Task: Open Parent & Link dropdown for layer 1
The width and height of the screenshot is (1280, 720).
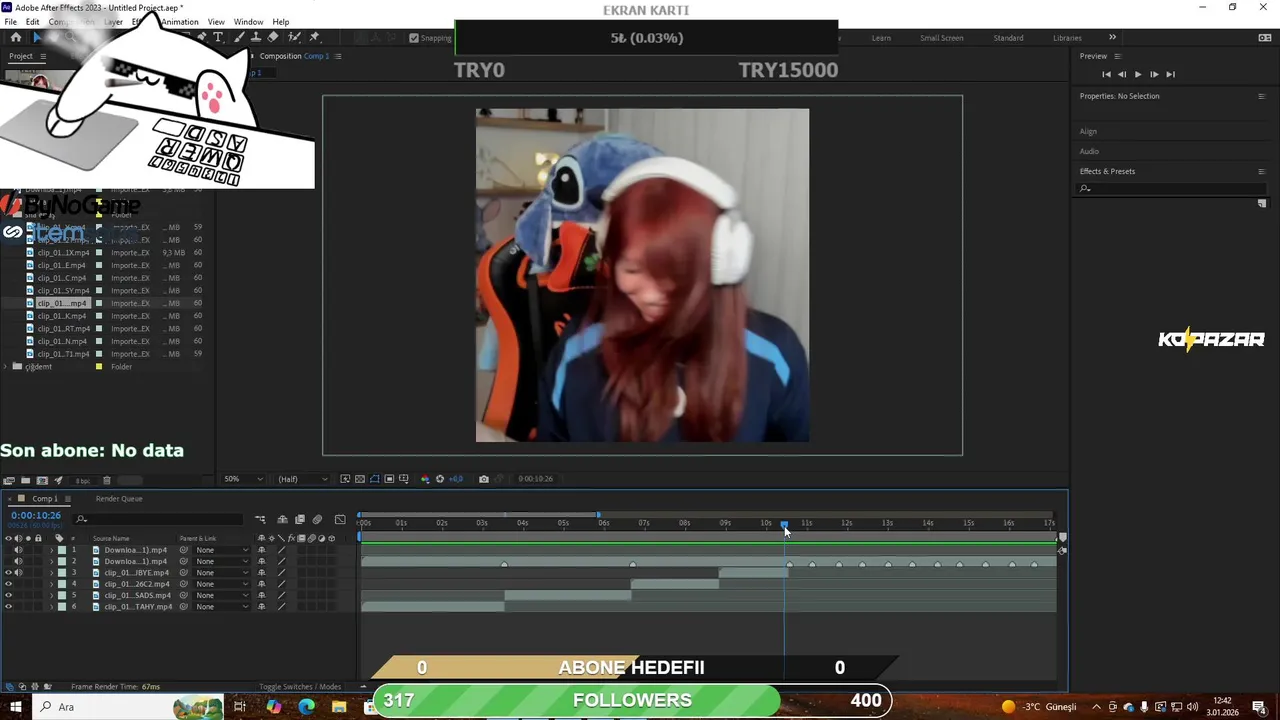Action: 222,550
